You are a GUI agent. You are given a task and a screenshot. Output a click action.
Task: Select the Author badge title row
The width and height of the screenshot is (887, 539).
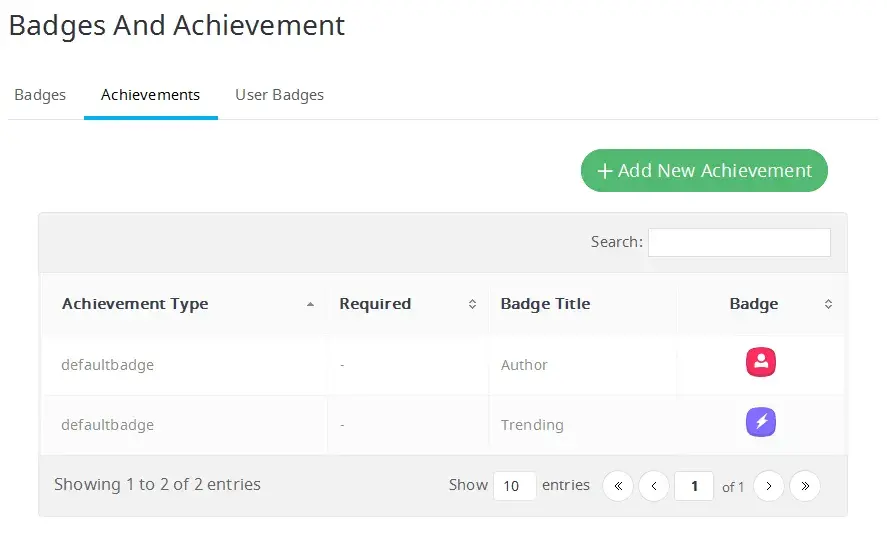[x=524, y=365]
